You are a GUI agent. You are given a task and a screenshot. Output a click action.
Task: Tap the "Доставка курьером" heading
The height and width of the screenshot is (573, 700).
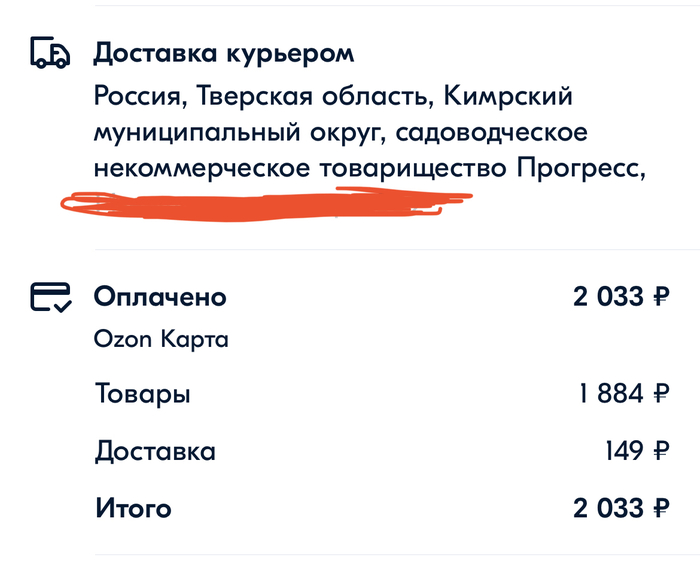(224, 53)
